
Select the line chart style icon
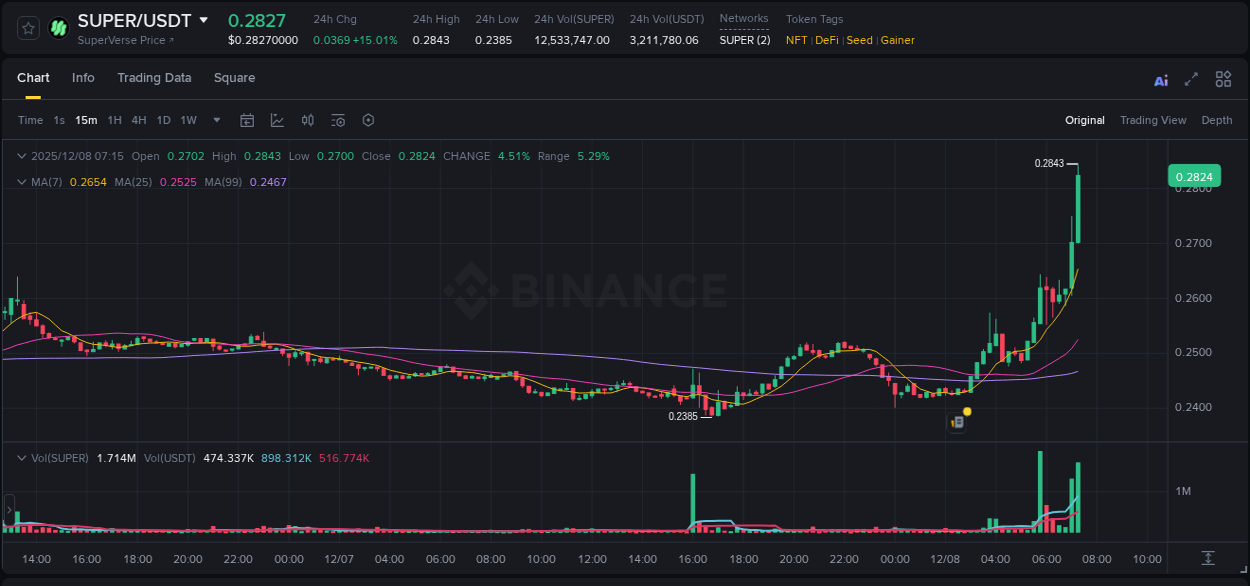277,120
